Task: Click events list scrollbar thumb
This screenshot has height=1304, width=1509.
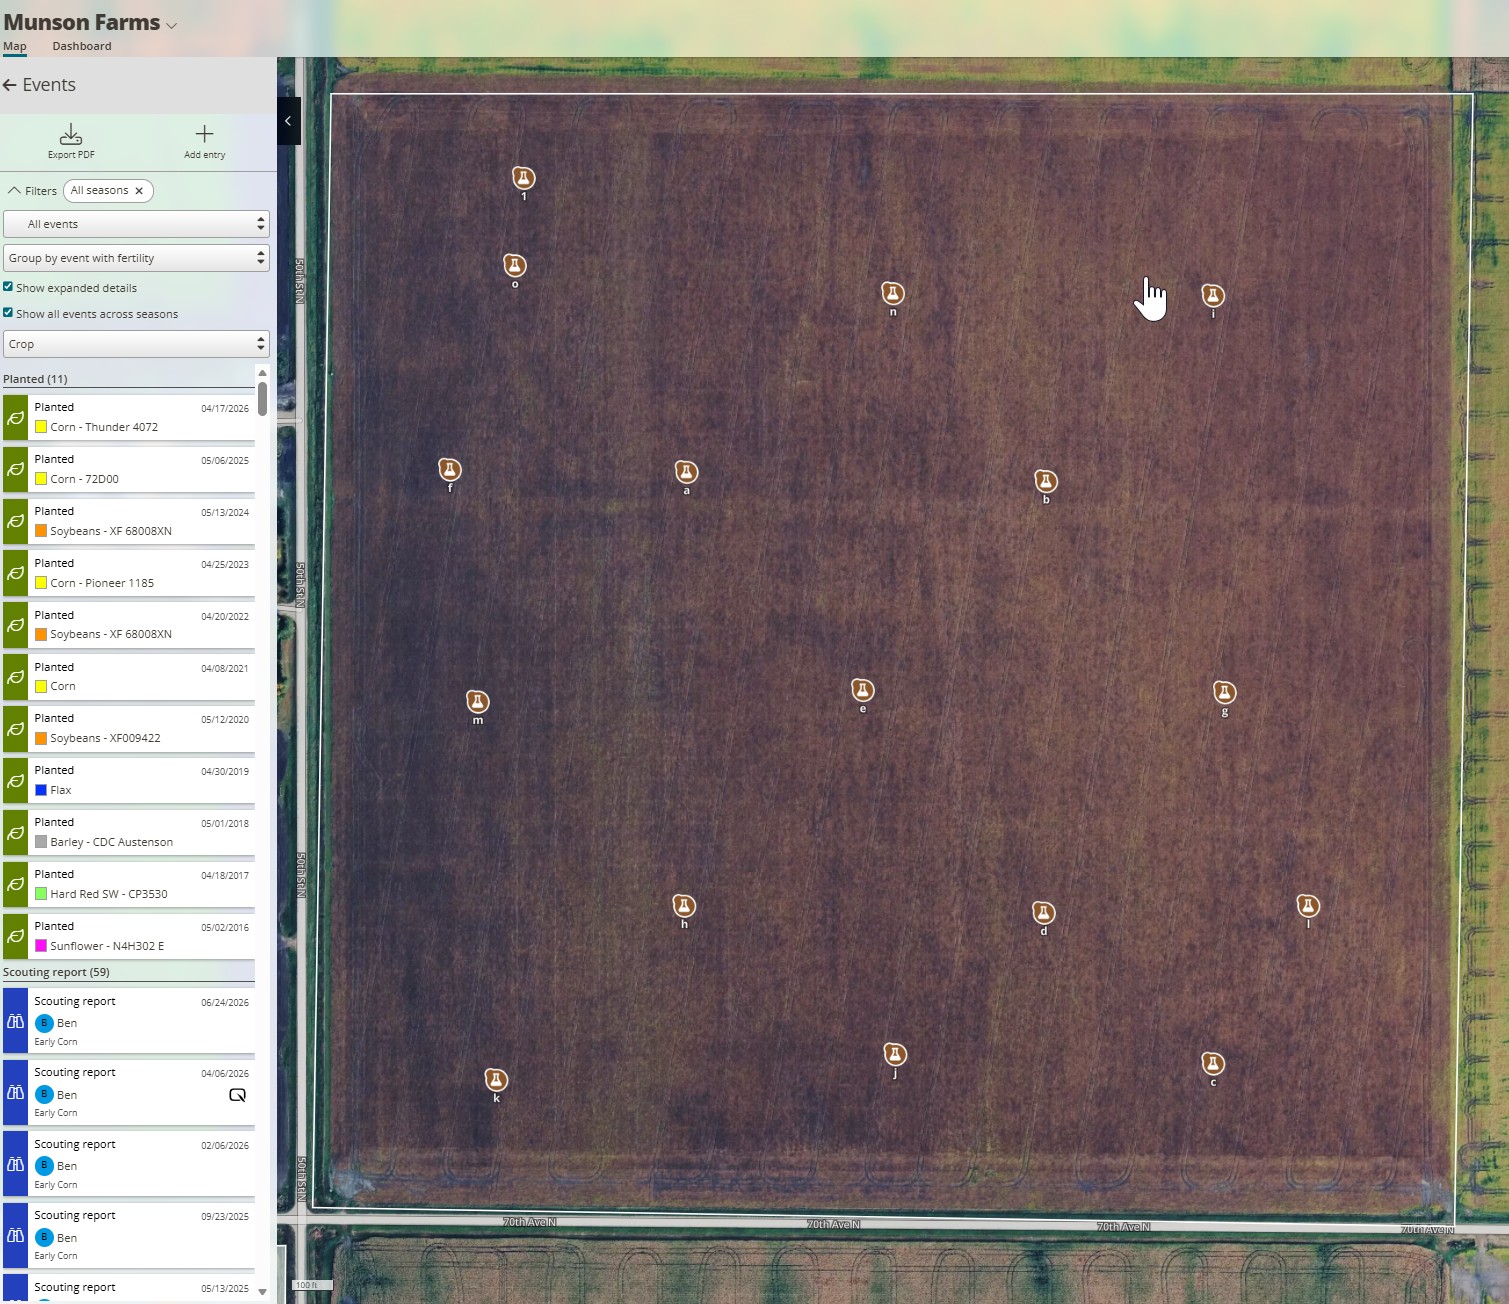Action: [262, 398]
